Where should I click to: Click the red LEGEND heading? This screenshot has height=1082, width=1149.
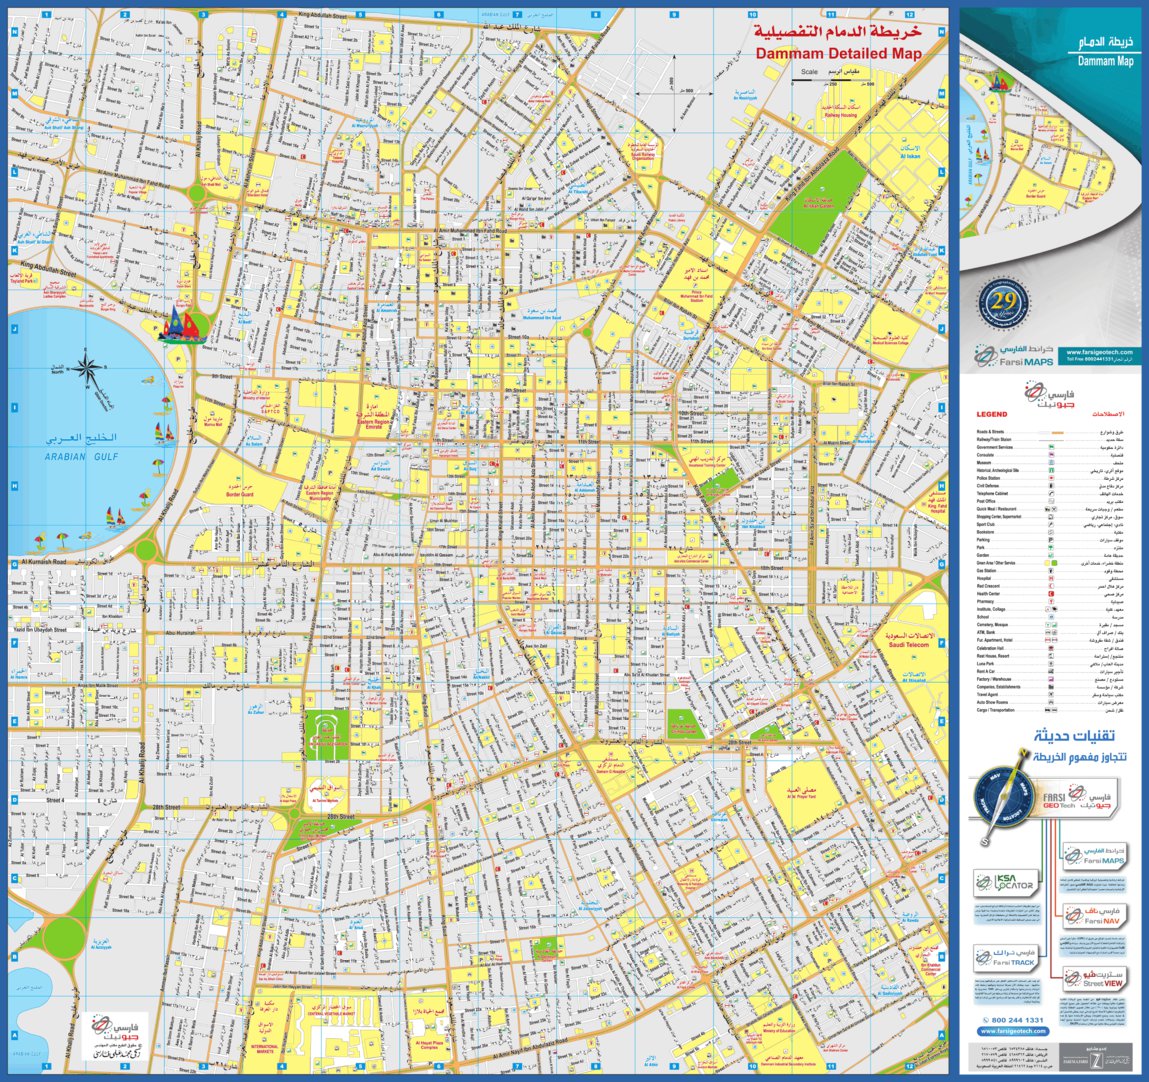click(992, 414)
